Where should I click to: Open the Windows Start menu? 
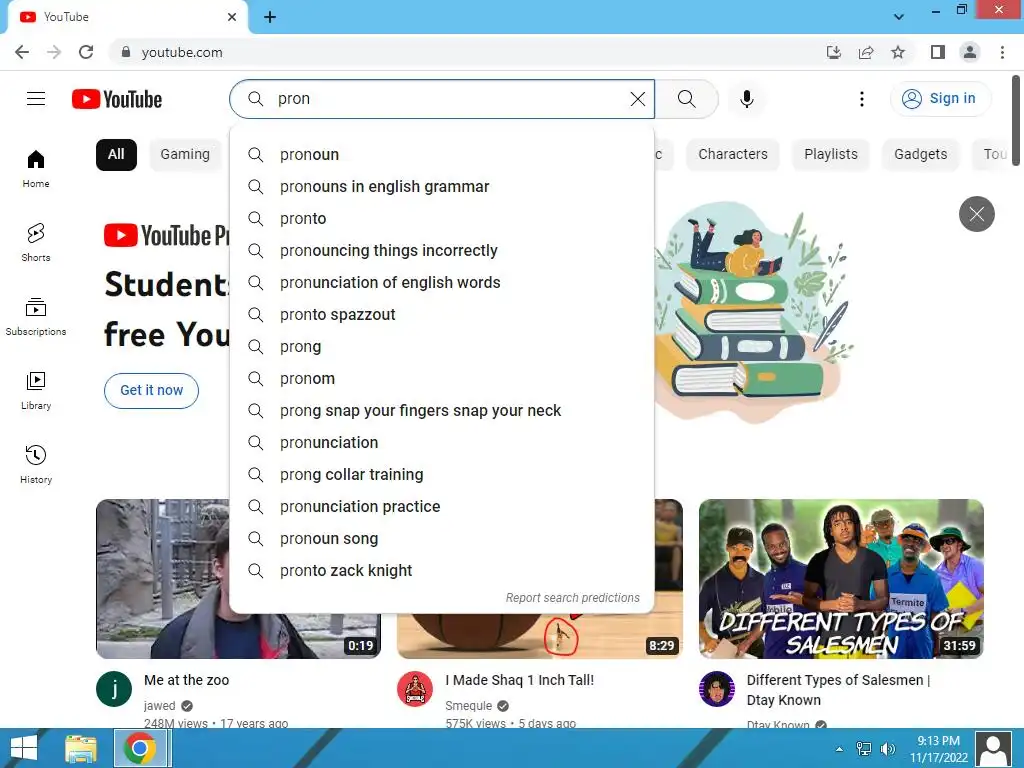(x=24, y=748)
